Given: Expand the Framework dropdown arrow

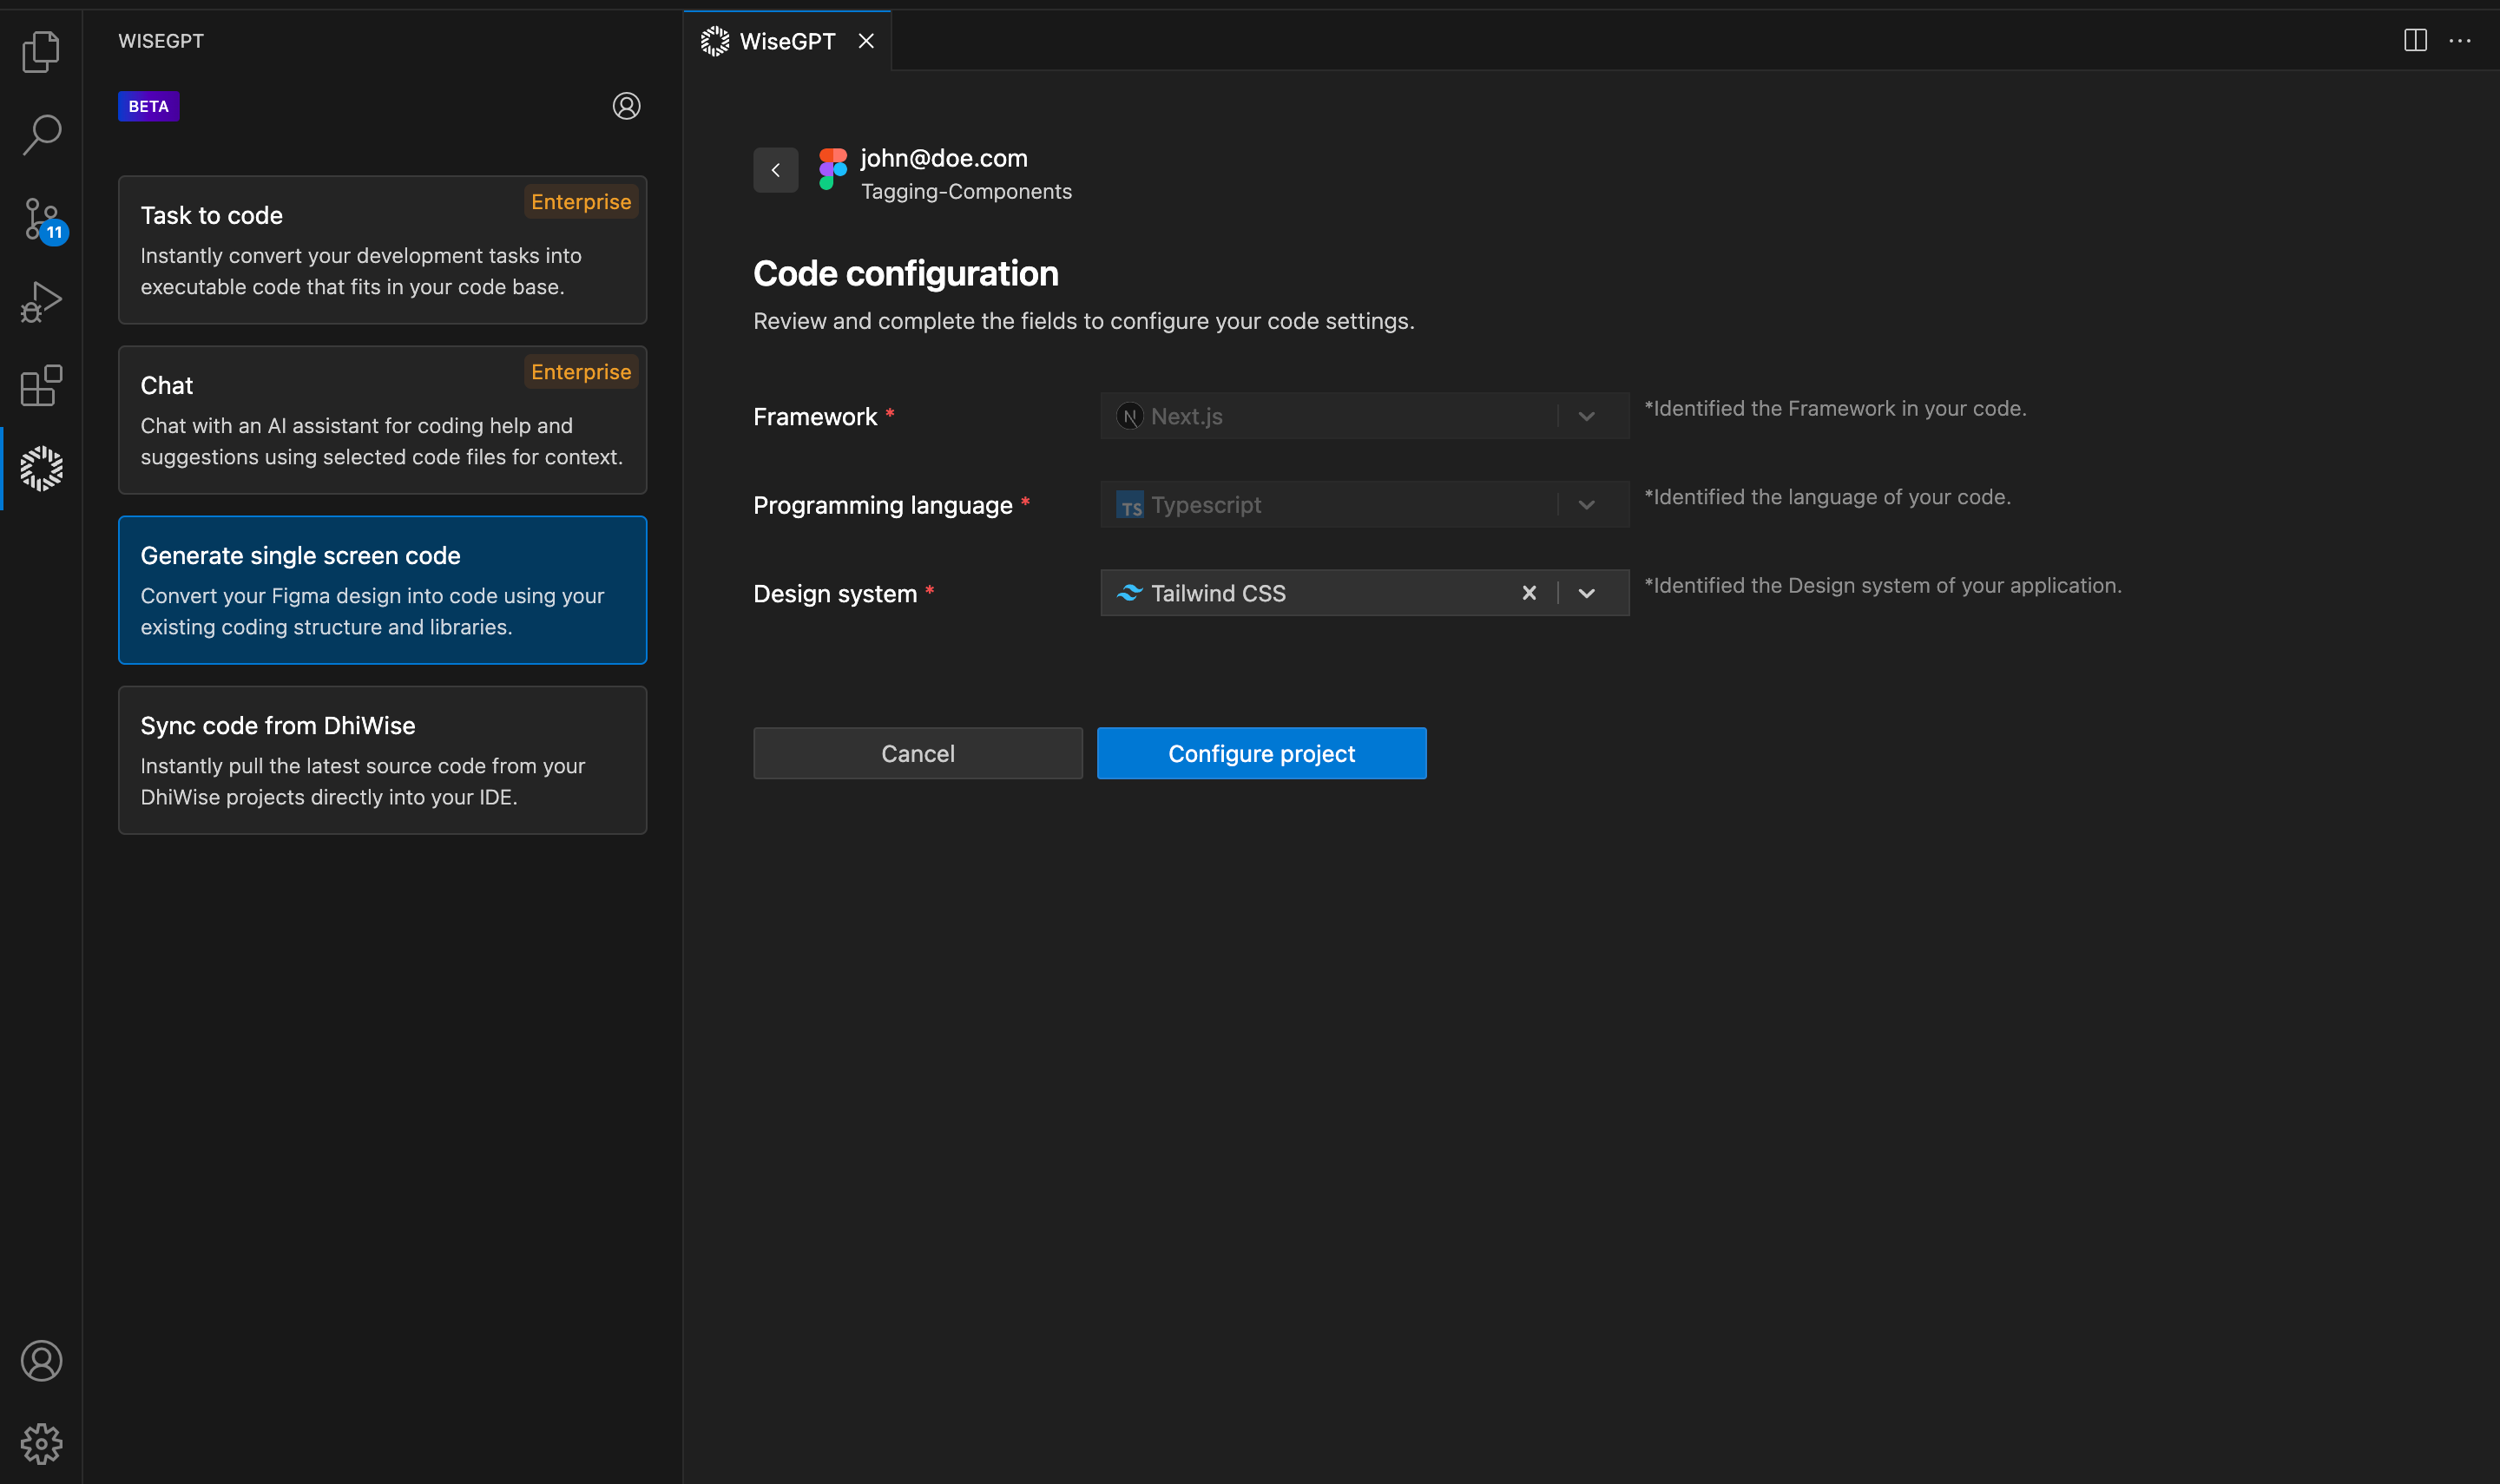Looking at the screenshot, I should click(x=1586, y=416).
